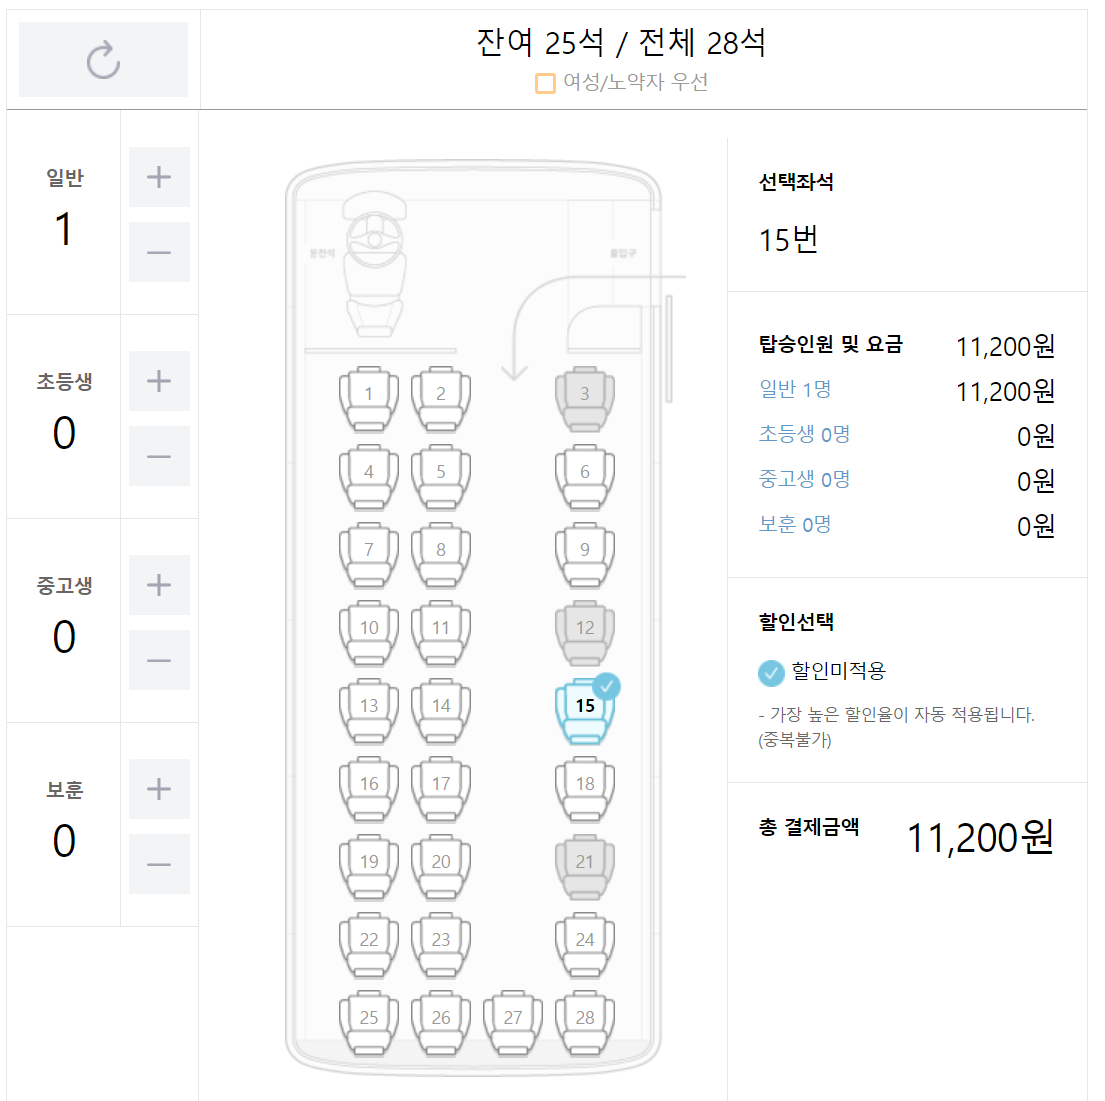
Task: Increase 중고생 count with plus button
Action: pyautogui.click(x=159, y=585)
